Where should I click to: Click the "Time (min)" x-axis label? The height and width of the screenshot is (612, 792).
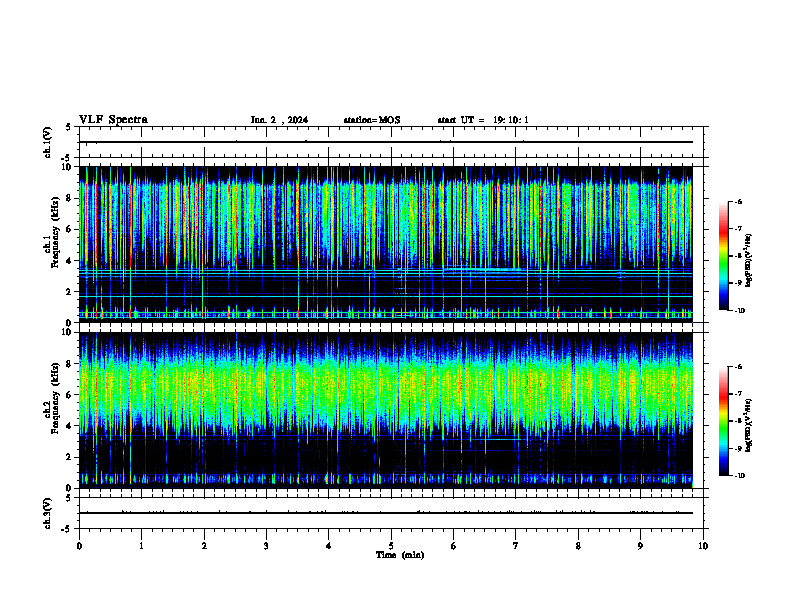pyautogui.click(x=400, y=555)
